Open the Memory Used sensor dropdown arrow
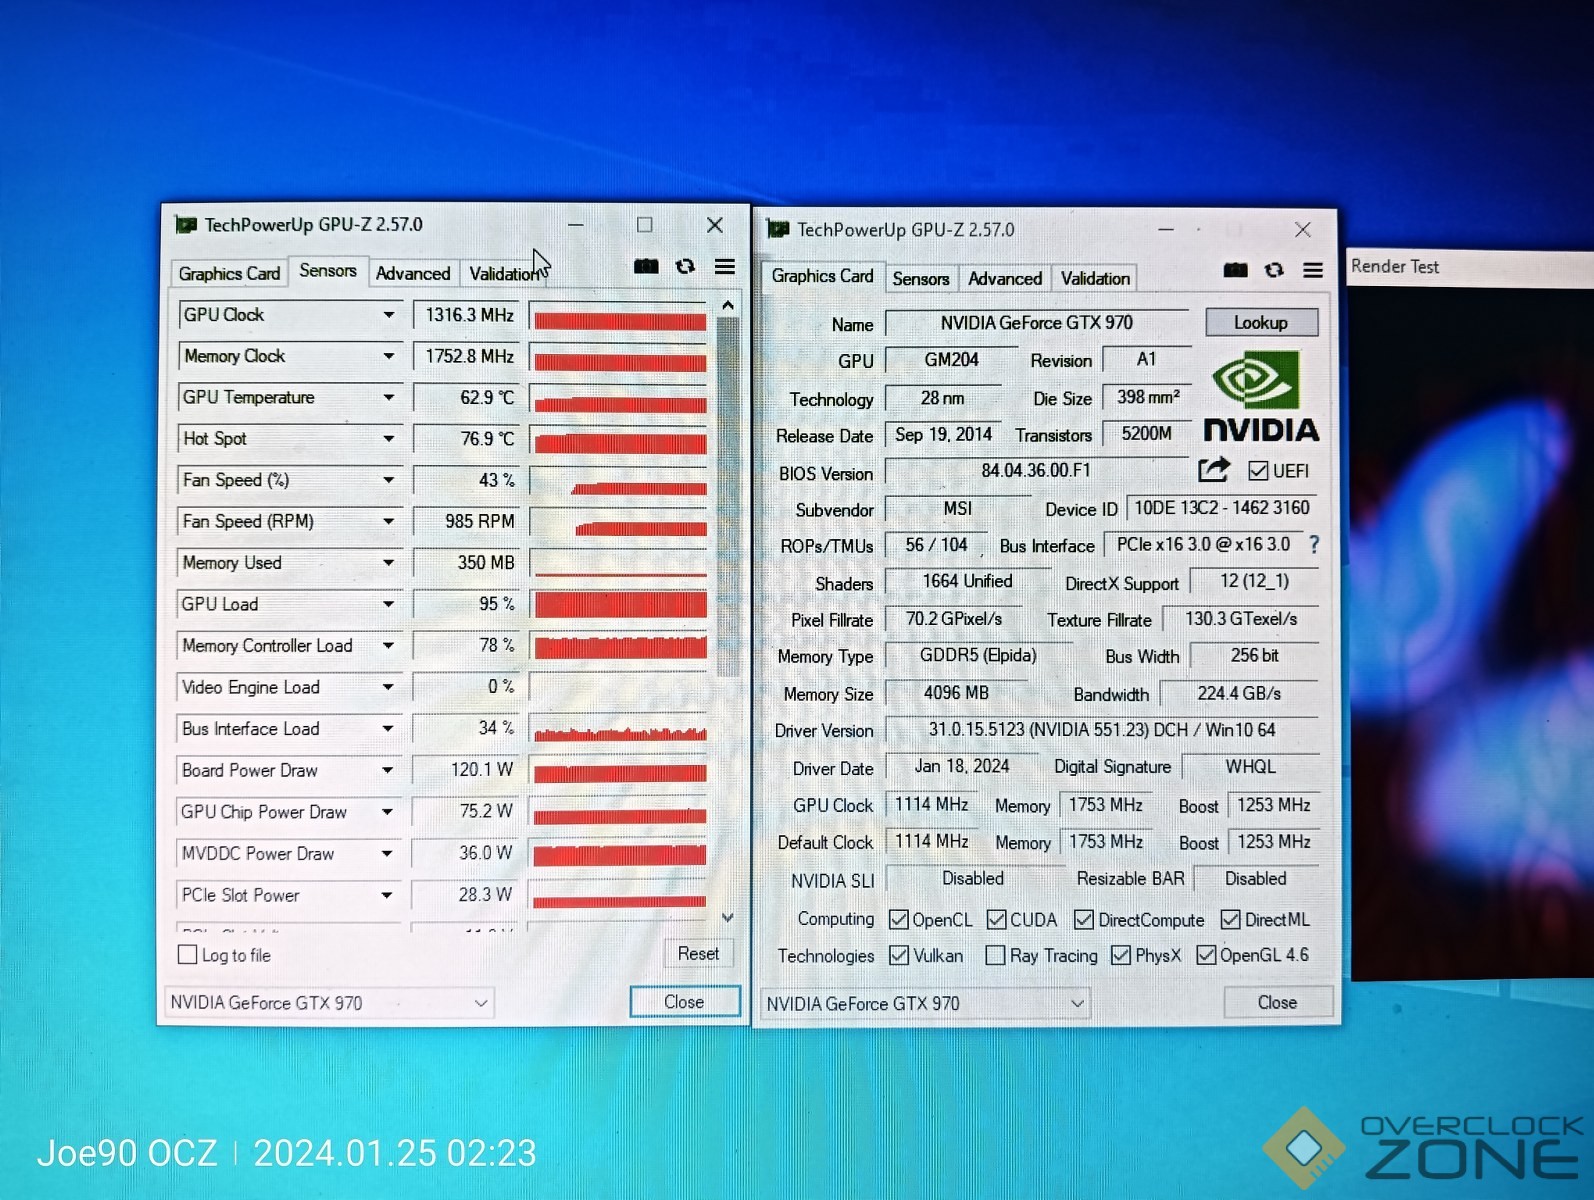 click(388, 563)
